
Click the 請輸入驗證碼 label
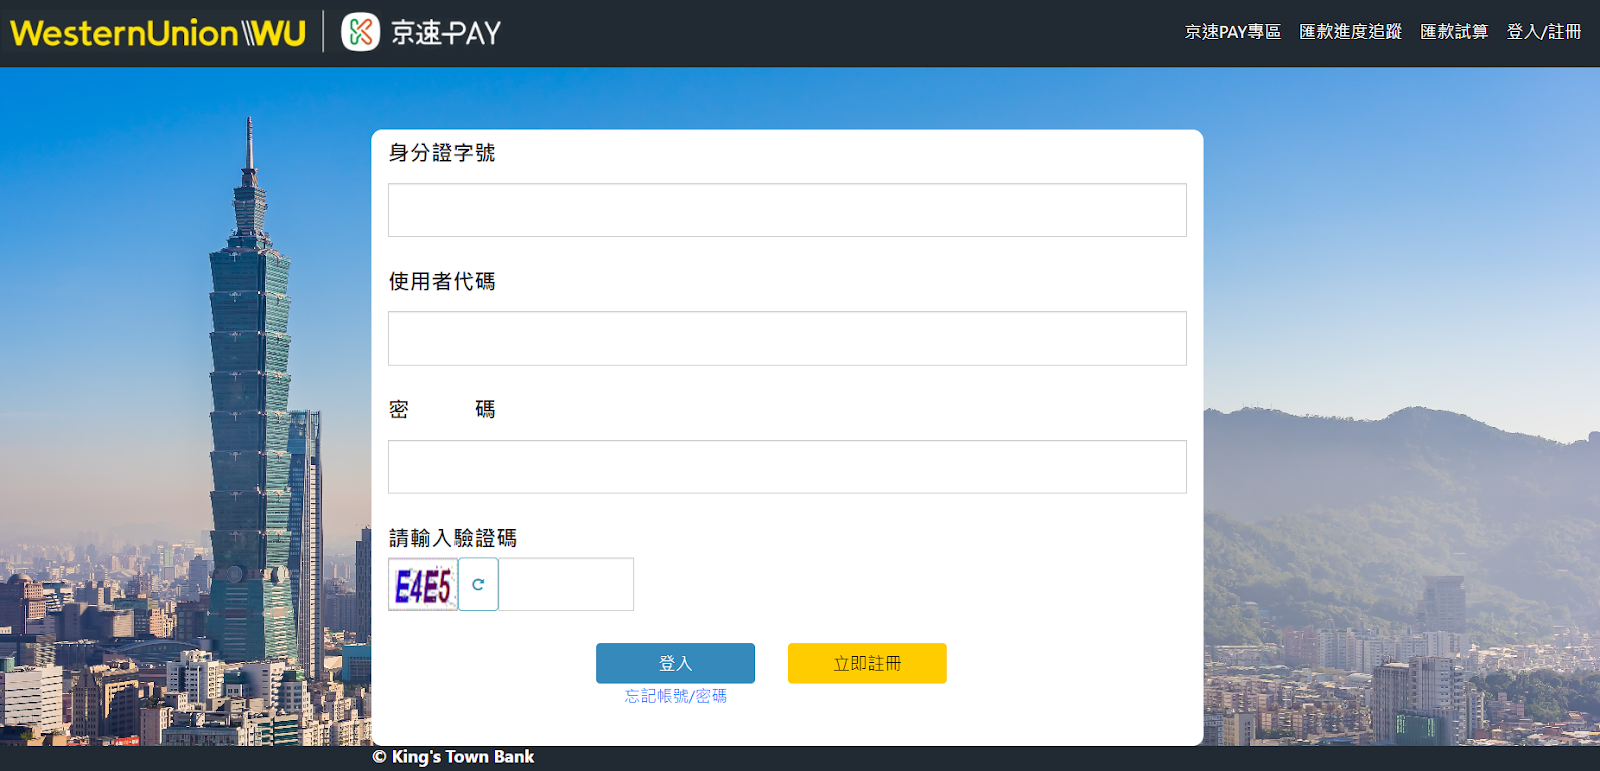453,538
